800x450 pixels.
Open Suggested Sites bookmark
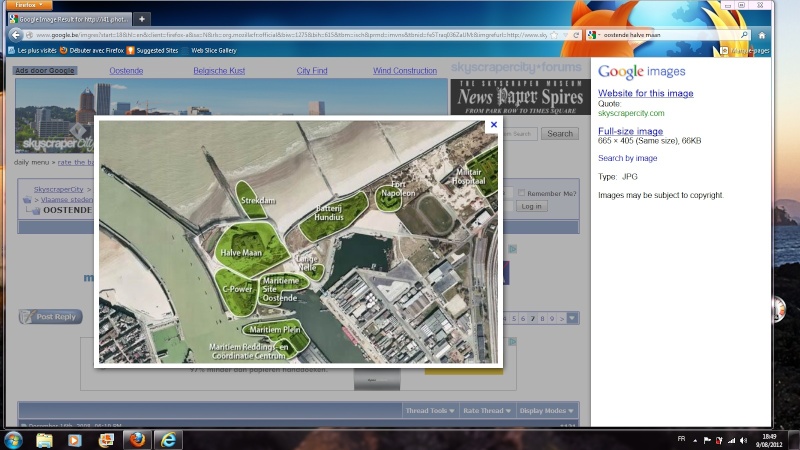click(152, 51)
